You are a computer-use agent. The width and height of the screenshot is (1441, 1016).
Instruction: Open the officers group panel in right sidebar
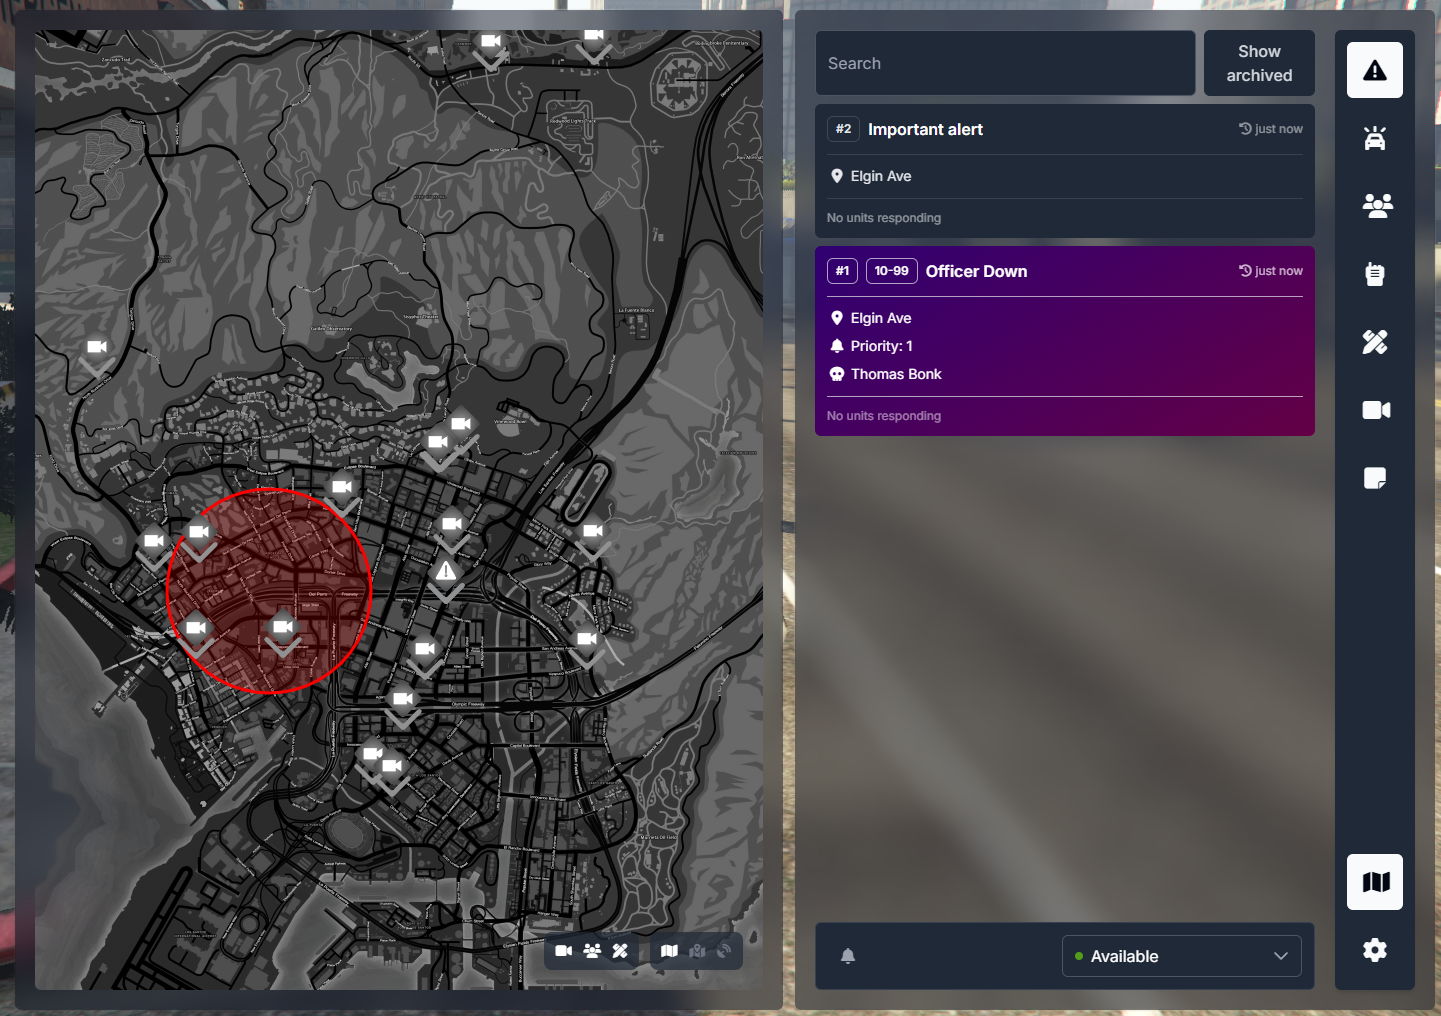point(1375,206)
